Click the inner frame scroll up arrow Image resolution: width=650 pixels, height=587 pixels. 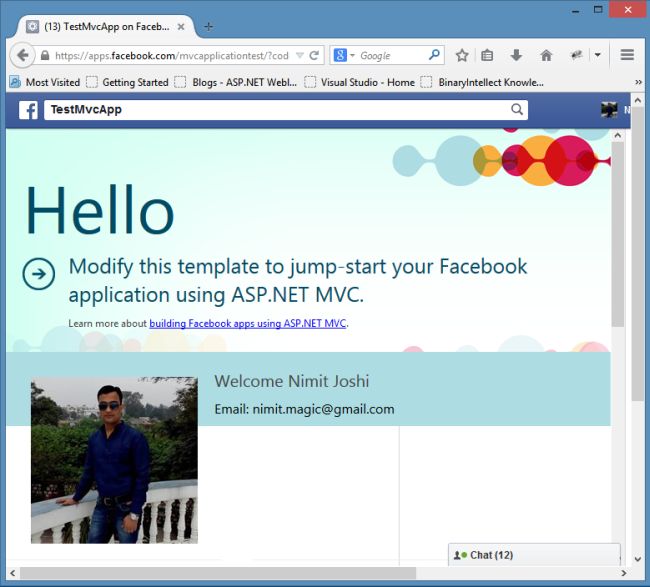618,136
